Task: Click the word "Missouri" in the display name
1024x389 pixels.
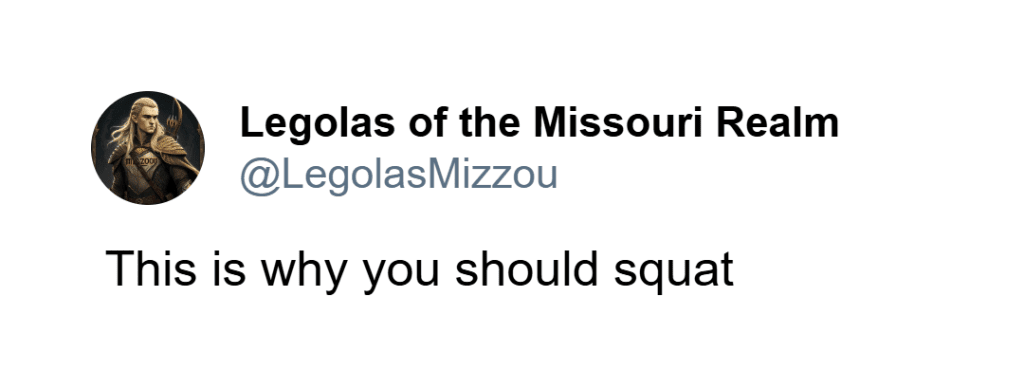Action: point(618,123)
